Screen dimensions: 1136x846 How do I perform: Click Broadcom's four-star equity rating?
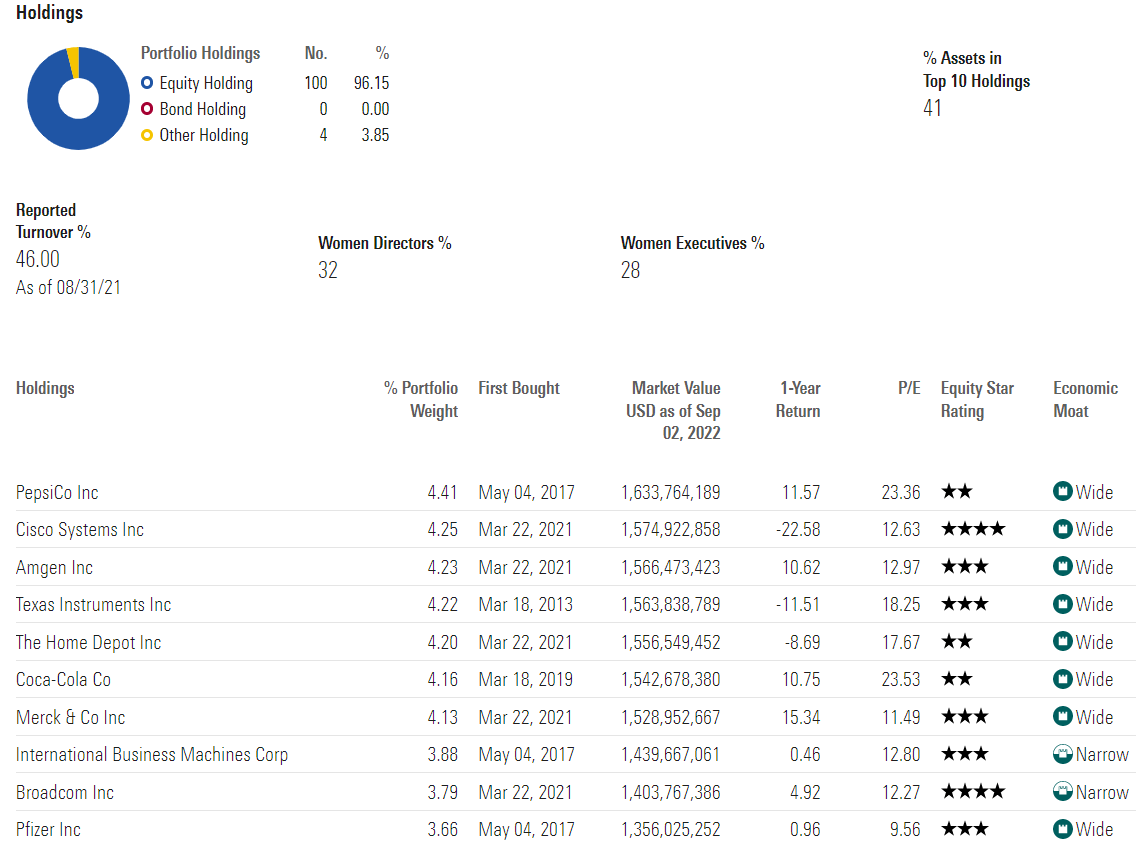coord(973,792)
